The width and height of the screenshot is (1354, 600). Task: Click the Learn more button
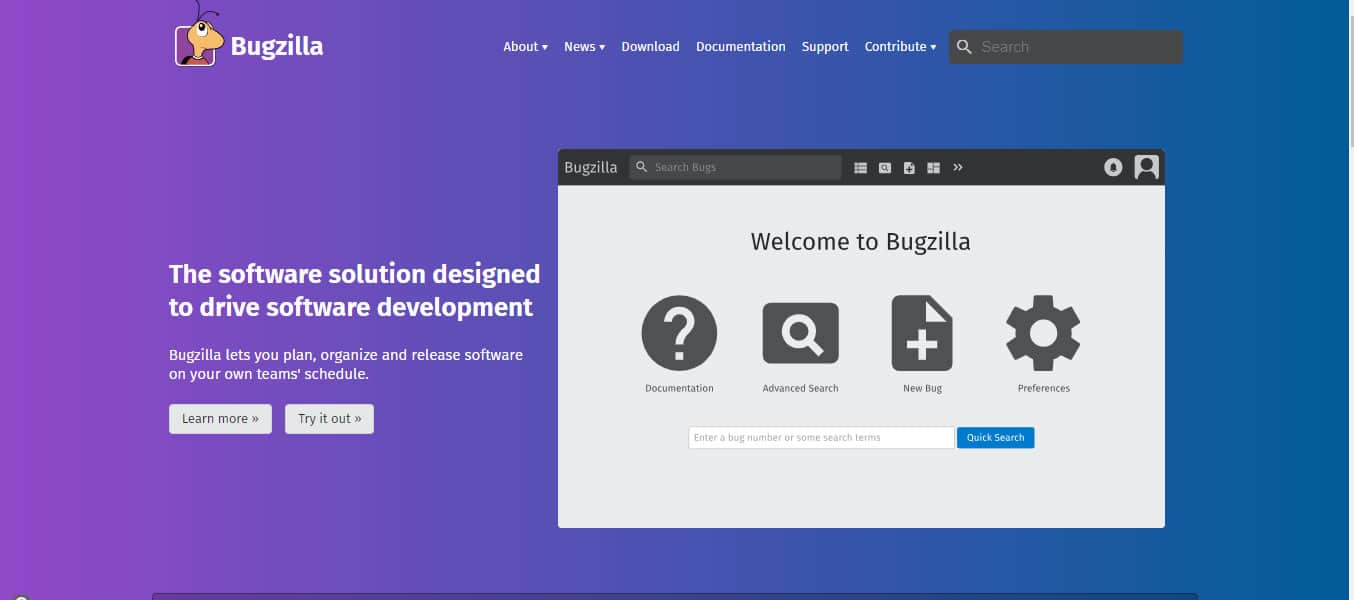[x=220, y=419]
